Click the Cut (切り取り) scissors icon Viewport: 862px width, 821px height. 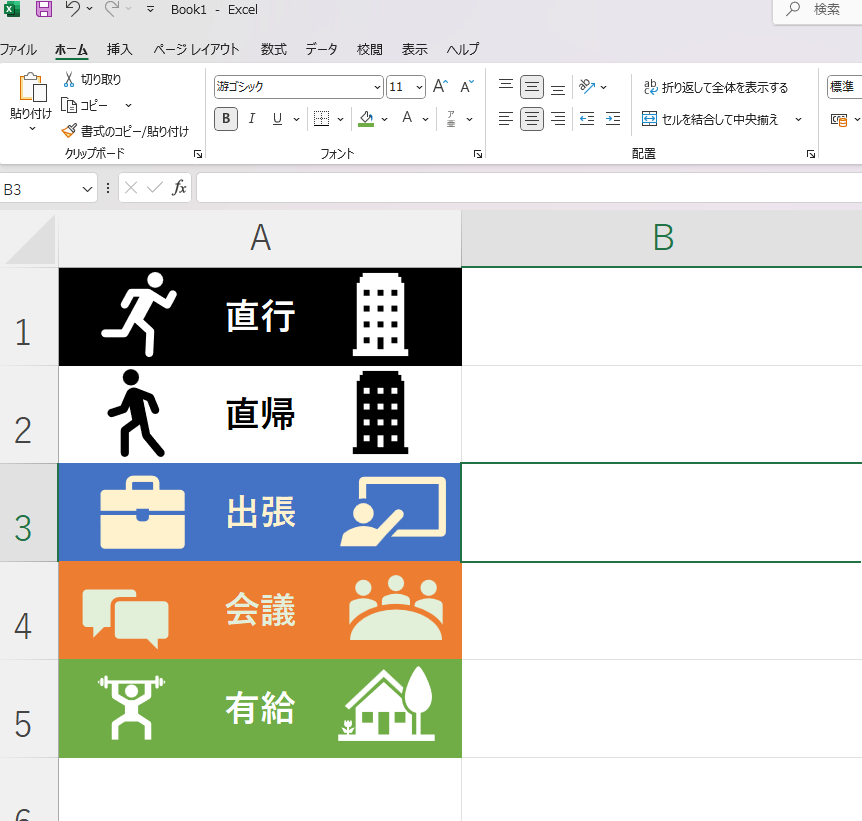(69, 79)
